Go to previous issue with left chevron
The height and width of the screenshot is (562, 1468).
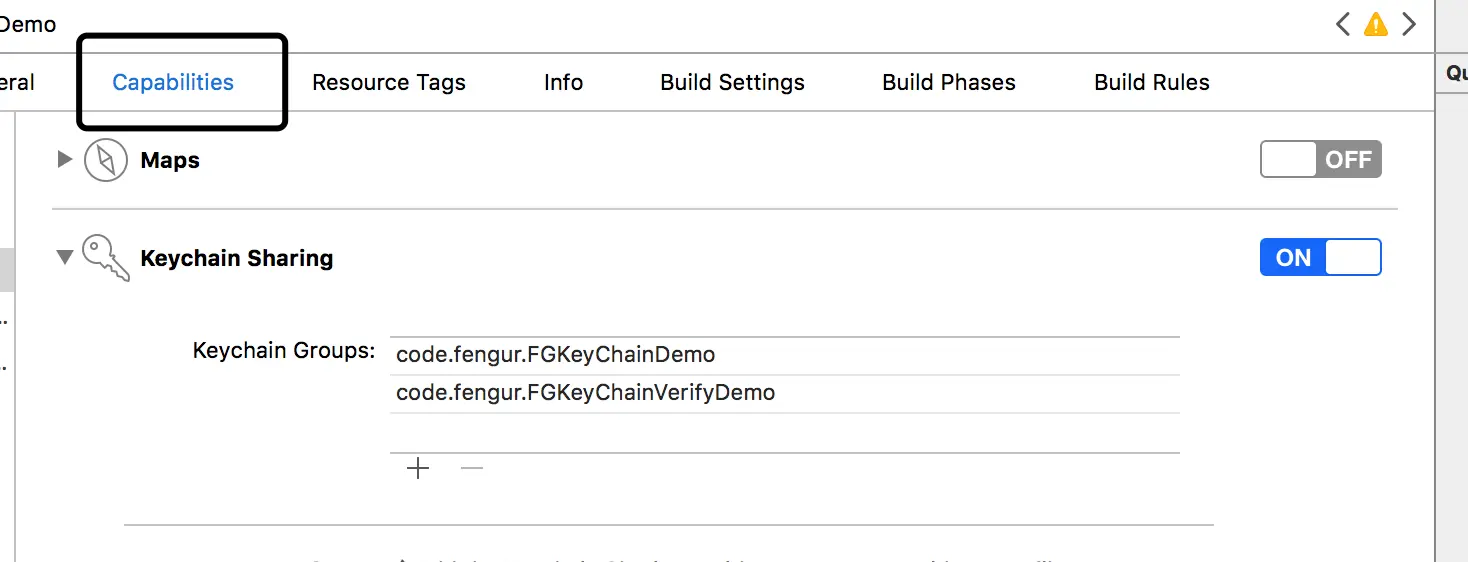click(x=1343, y=24)
